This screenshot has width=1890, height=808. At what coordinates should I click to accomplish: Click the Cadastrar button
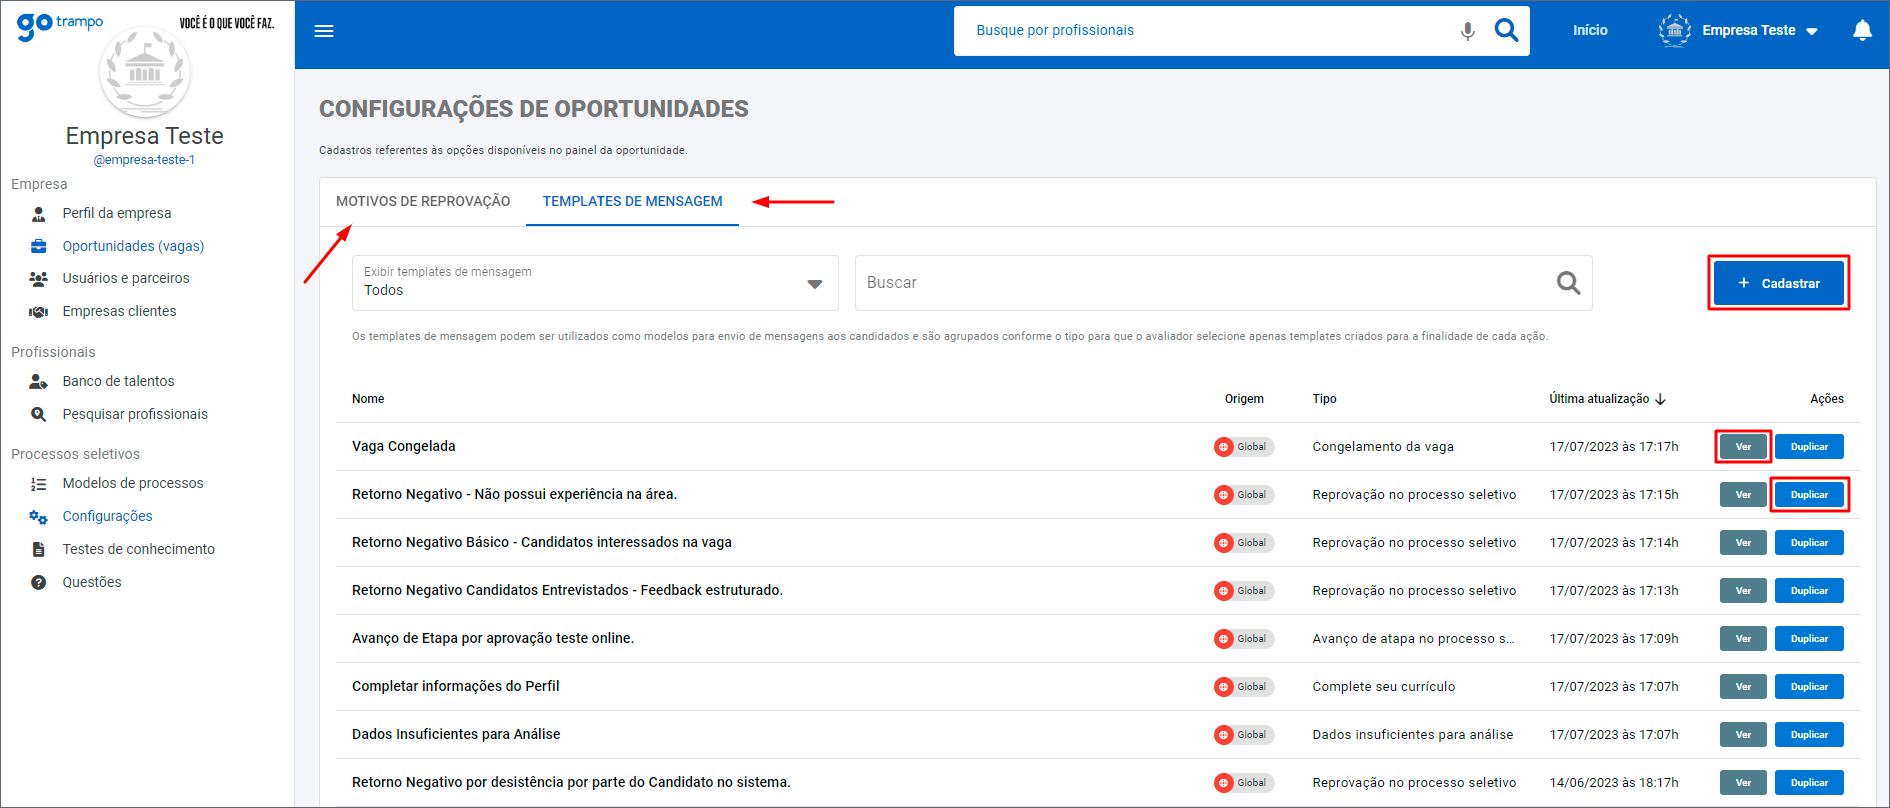point(1778,284)
